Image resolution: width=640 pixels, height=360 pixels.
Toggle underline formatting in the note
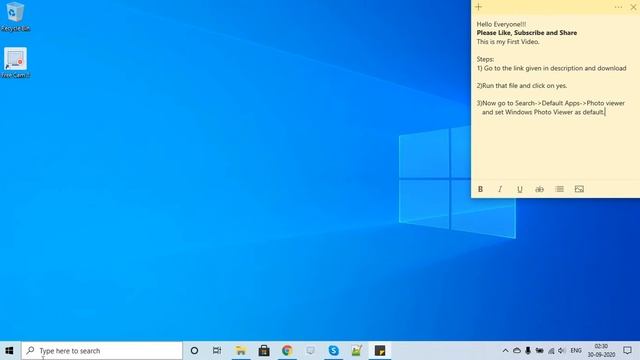click(520, 189)
